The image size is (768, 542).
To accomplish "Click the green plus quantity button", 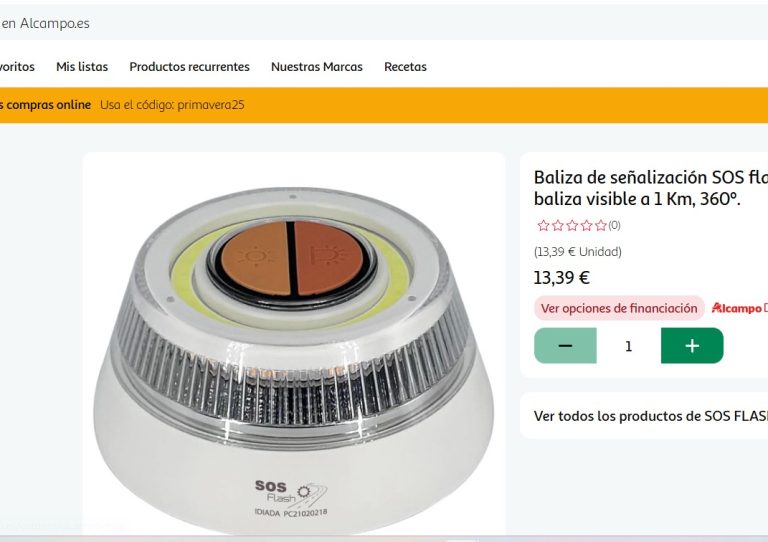I will tap(692, 346).
